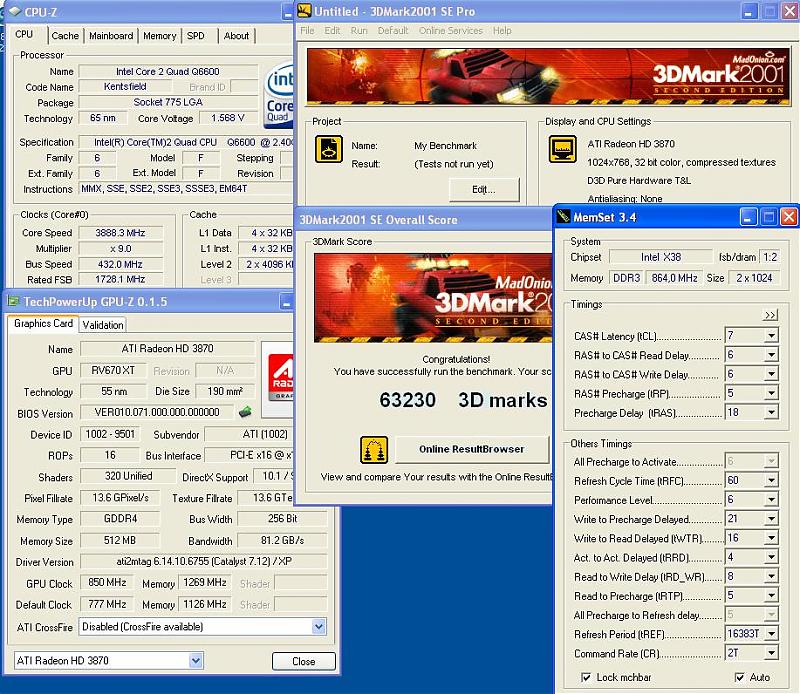Open the graphics card selector dropdown in GPU-Z

(195, 660)
